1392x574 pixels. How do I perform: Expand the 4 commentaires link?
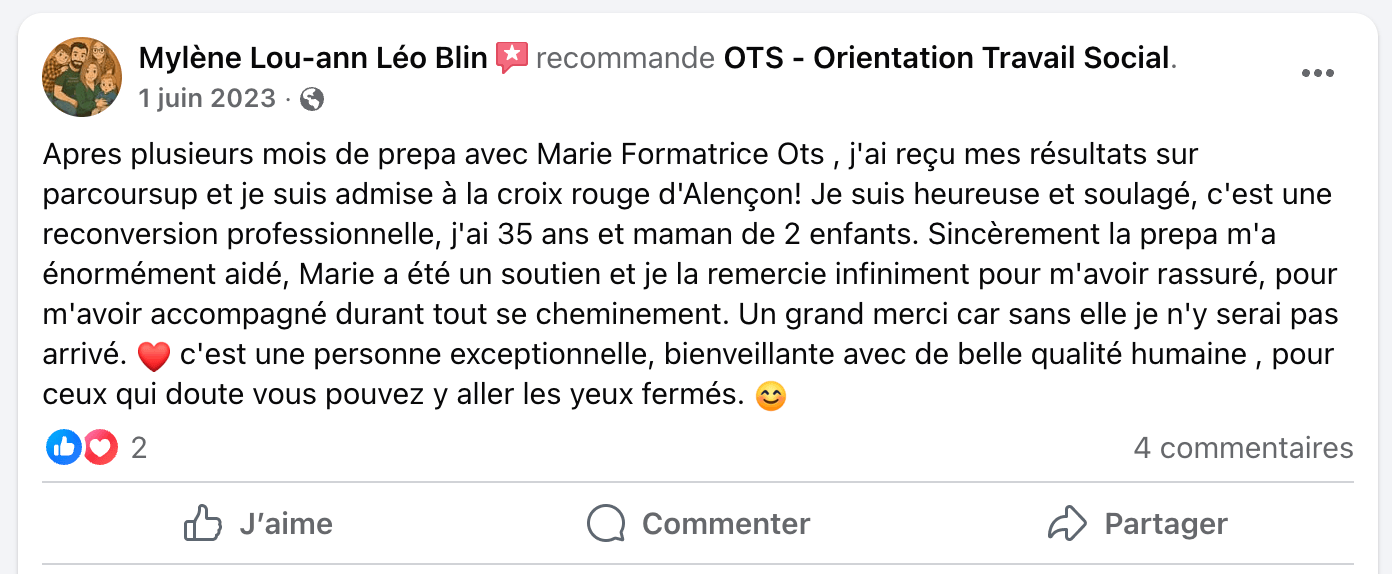pyautogui.click(x=1243, y=447)
